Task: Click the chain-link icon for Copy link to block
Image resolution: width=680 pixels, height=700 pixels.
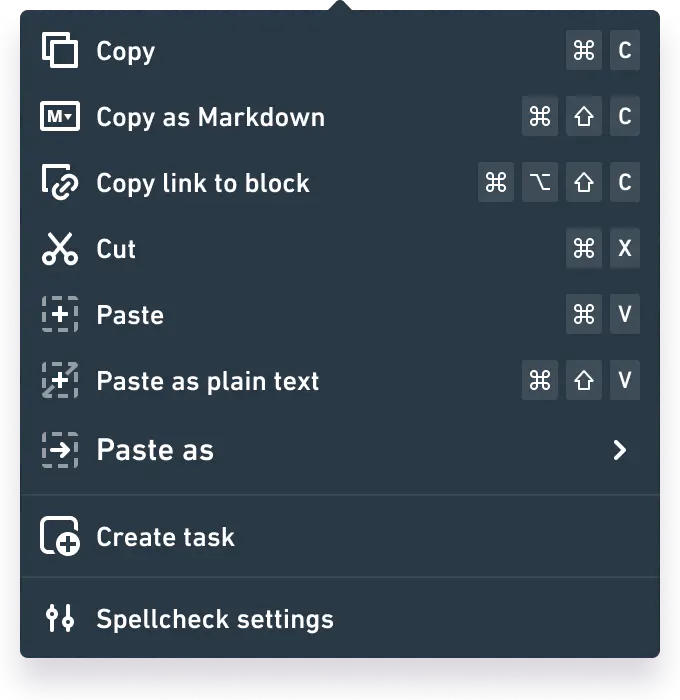Action: coord(60,183)
